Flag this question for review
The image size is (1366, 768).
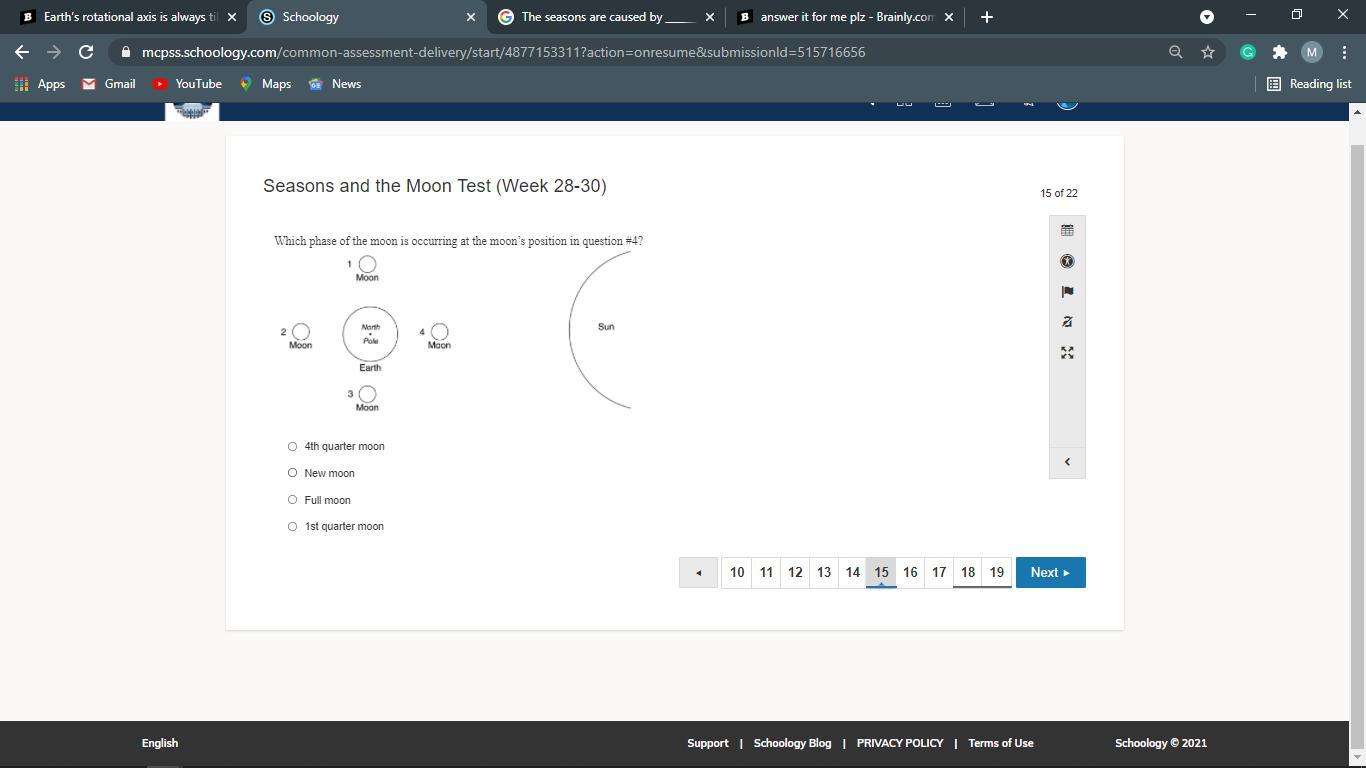[1067, 292]
